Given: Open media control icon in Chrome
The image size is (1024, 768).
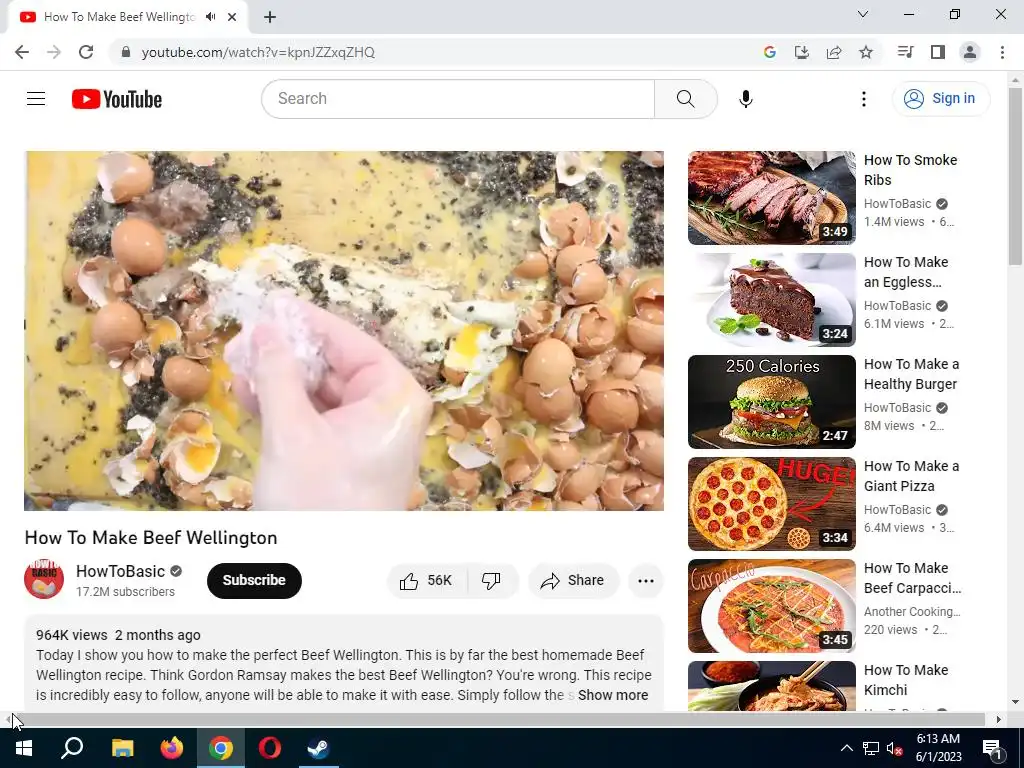Looking at the screenshot, I should (905, 52).
